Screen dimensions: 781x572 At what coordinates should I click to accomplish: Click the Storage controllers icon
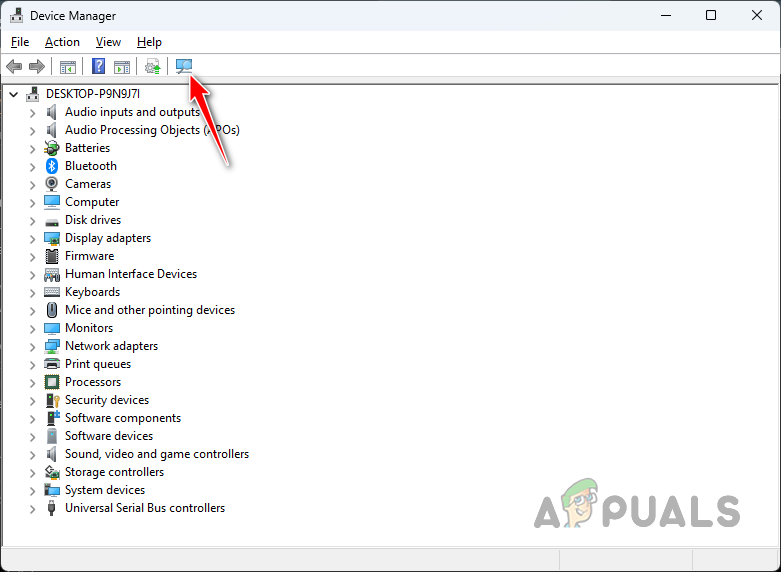click(x=52, y=472)
